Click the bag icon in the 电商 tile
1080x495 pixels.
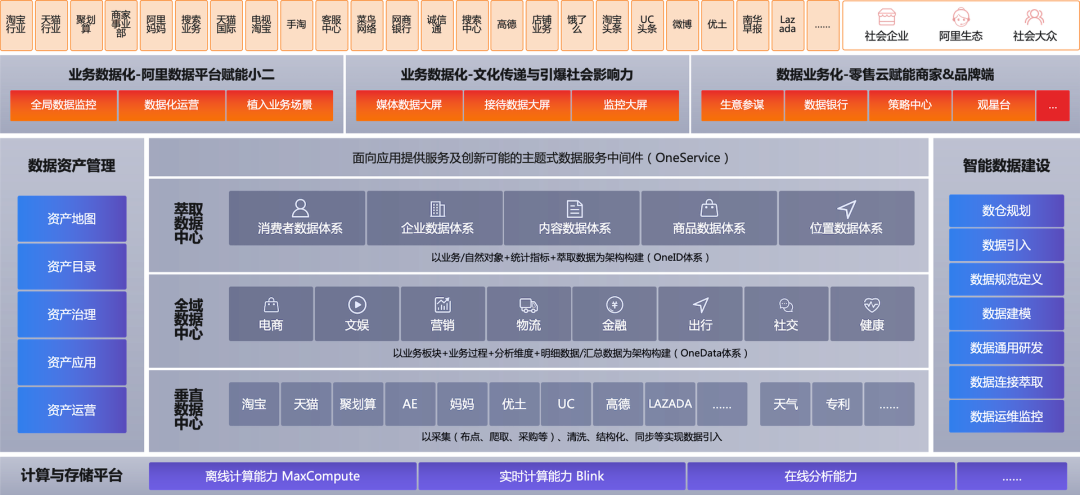tap(271, 304)
